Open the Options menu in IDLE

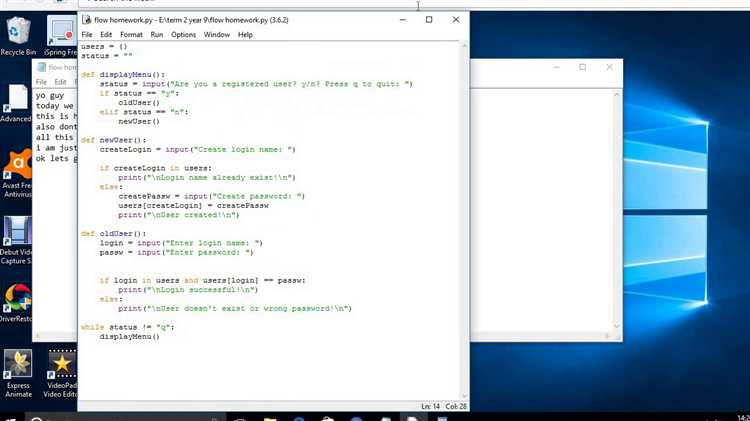coord(183,34)
